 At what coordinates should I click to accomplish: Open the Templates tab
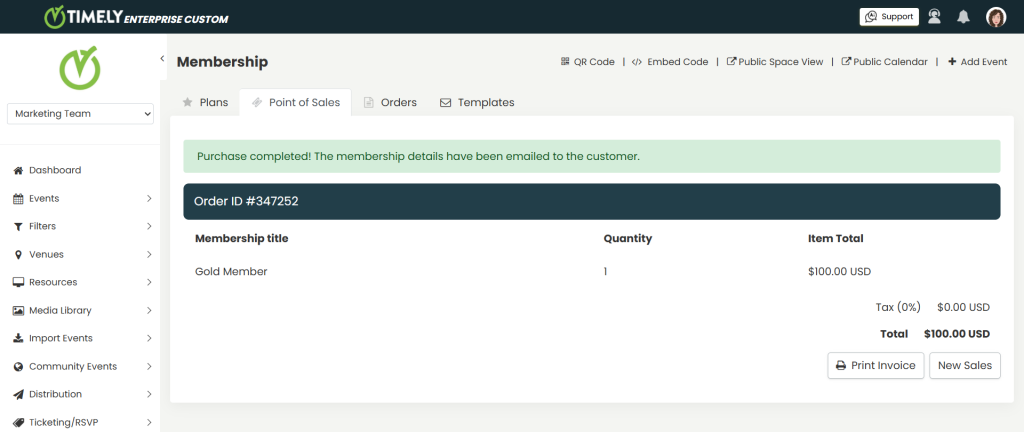tap(477, 102)
